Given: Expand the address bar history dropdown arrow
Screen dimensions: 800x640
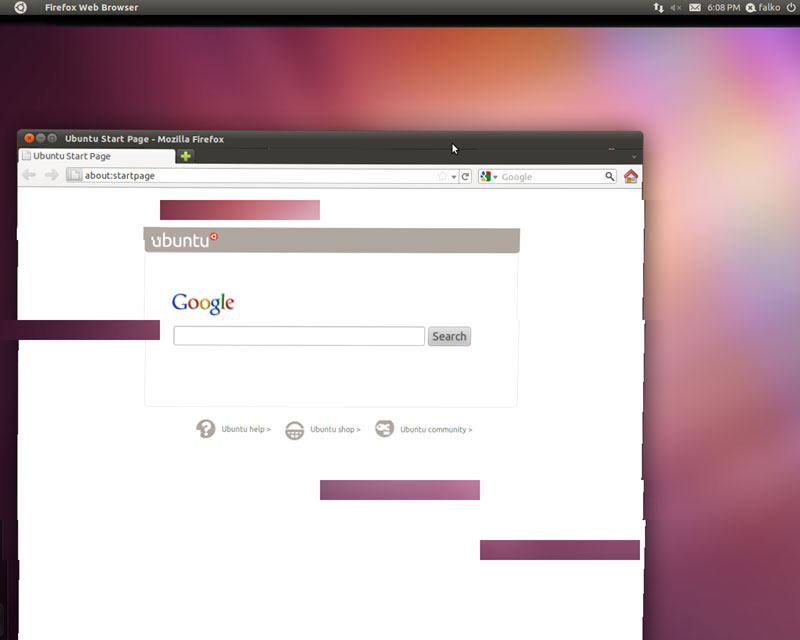Looking at the screenshot, I should tap(454, 177).
